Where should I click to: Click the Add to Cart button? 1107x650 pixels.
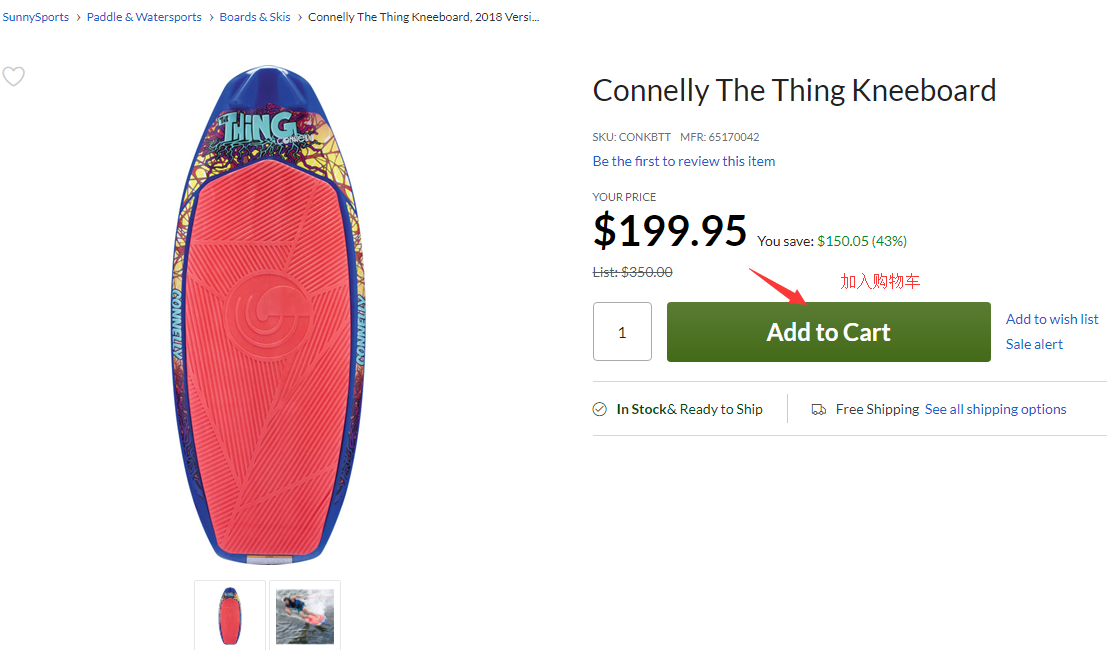(828, 332)
